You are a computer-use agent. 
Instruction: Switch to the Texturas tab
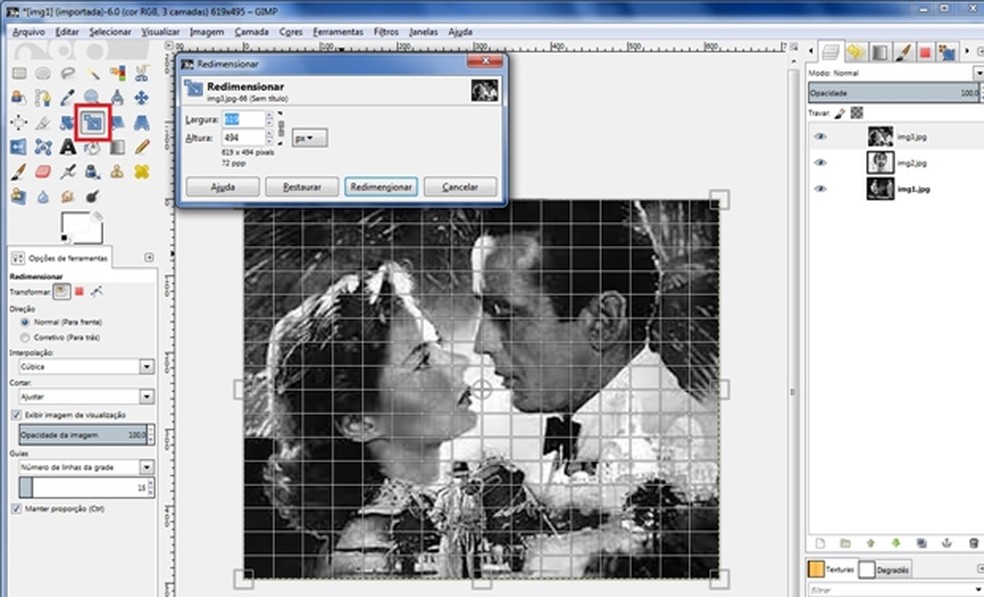(831, 569)
